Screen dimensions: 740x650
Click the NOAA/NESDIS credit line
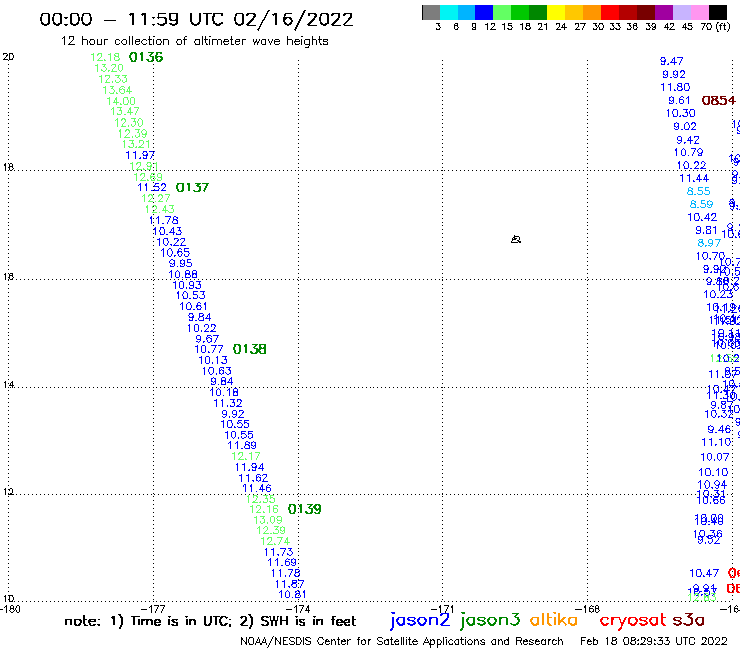(402, 642)
